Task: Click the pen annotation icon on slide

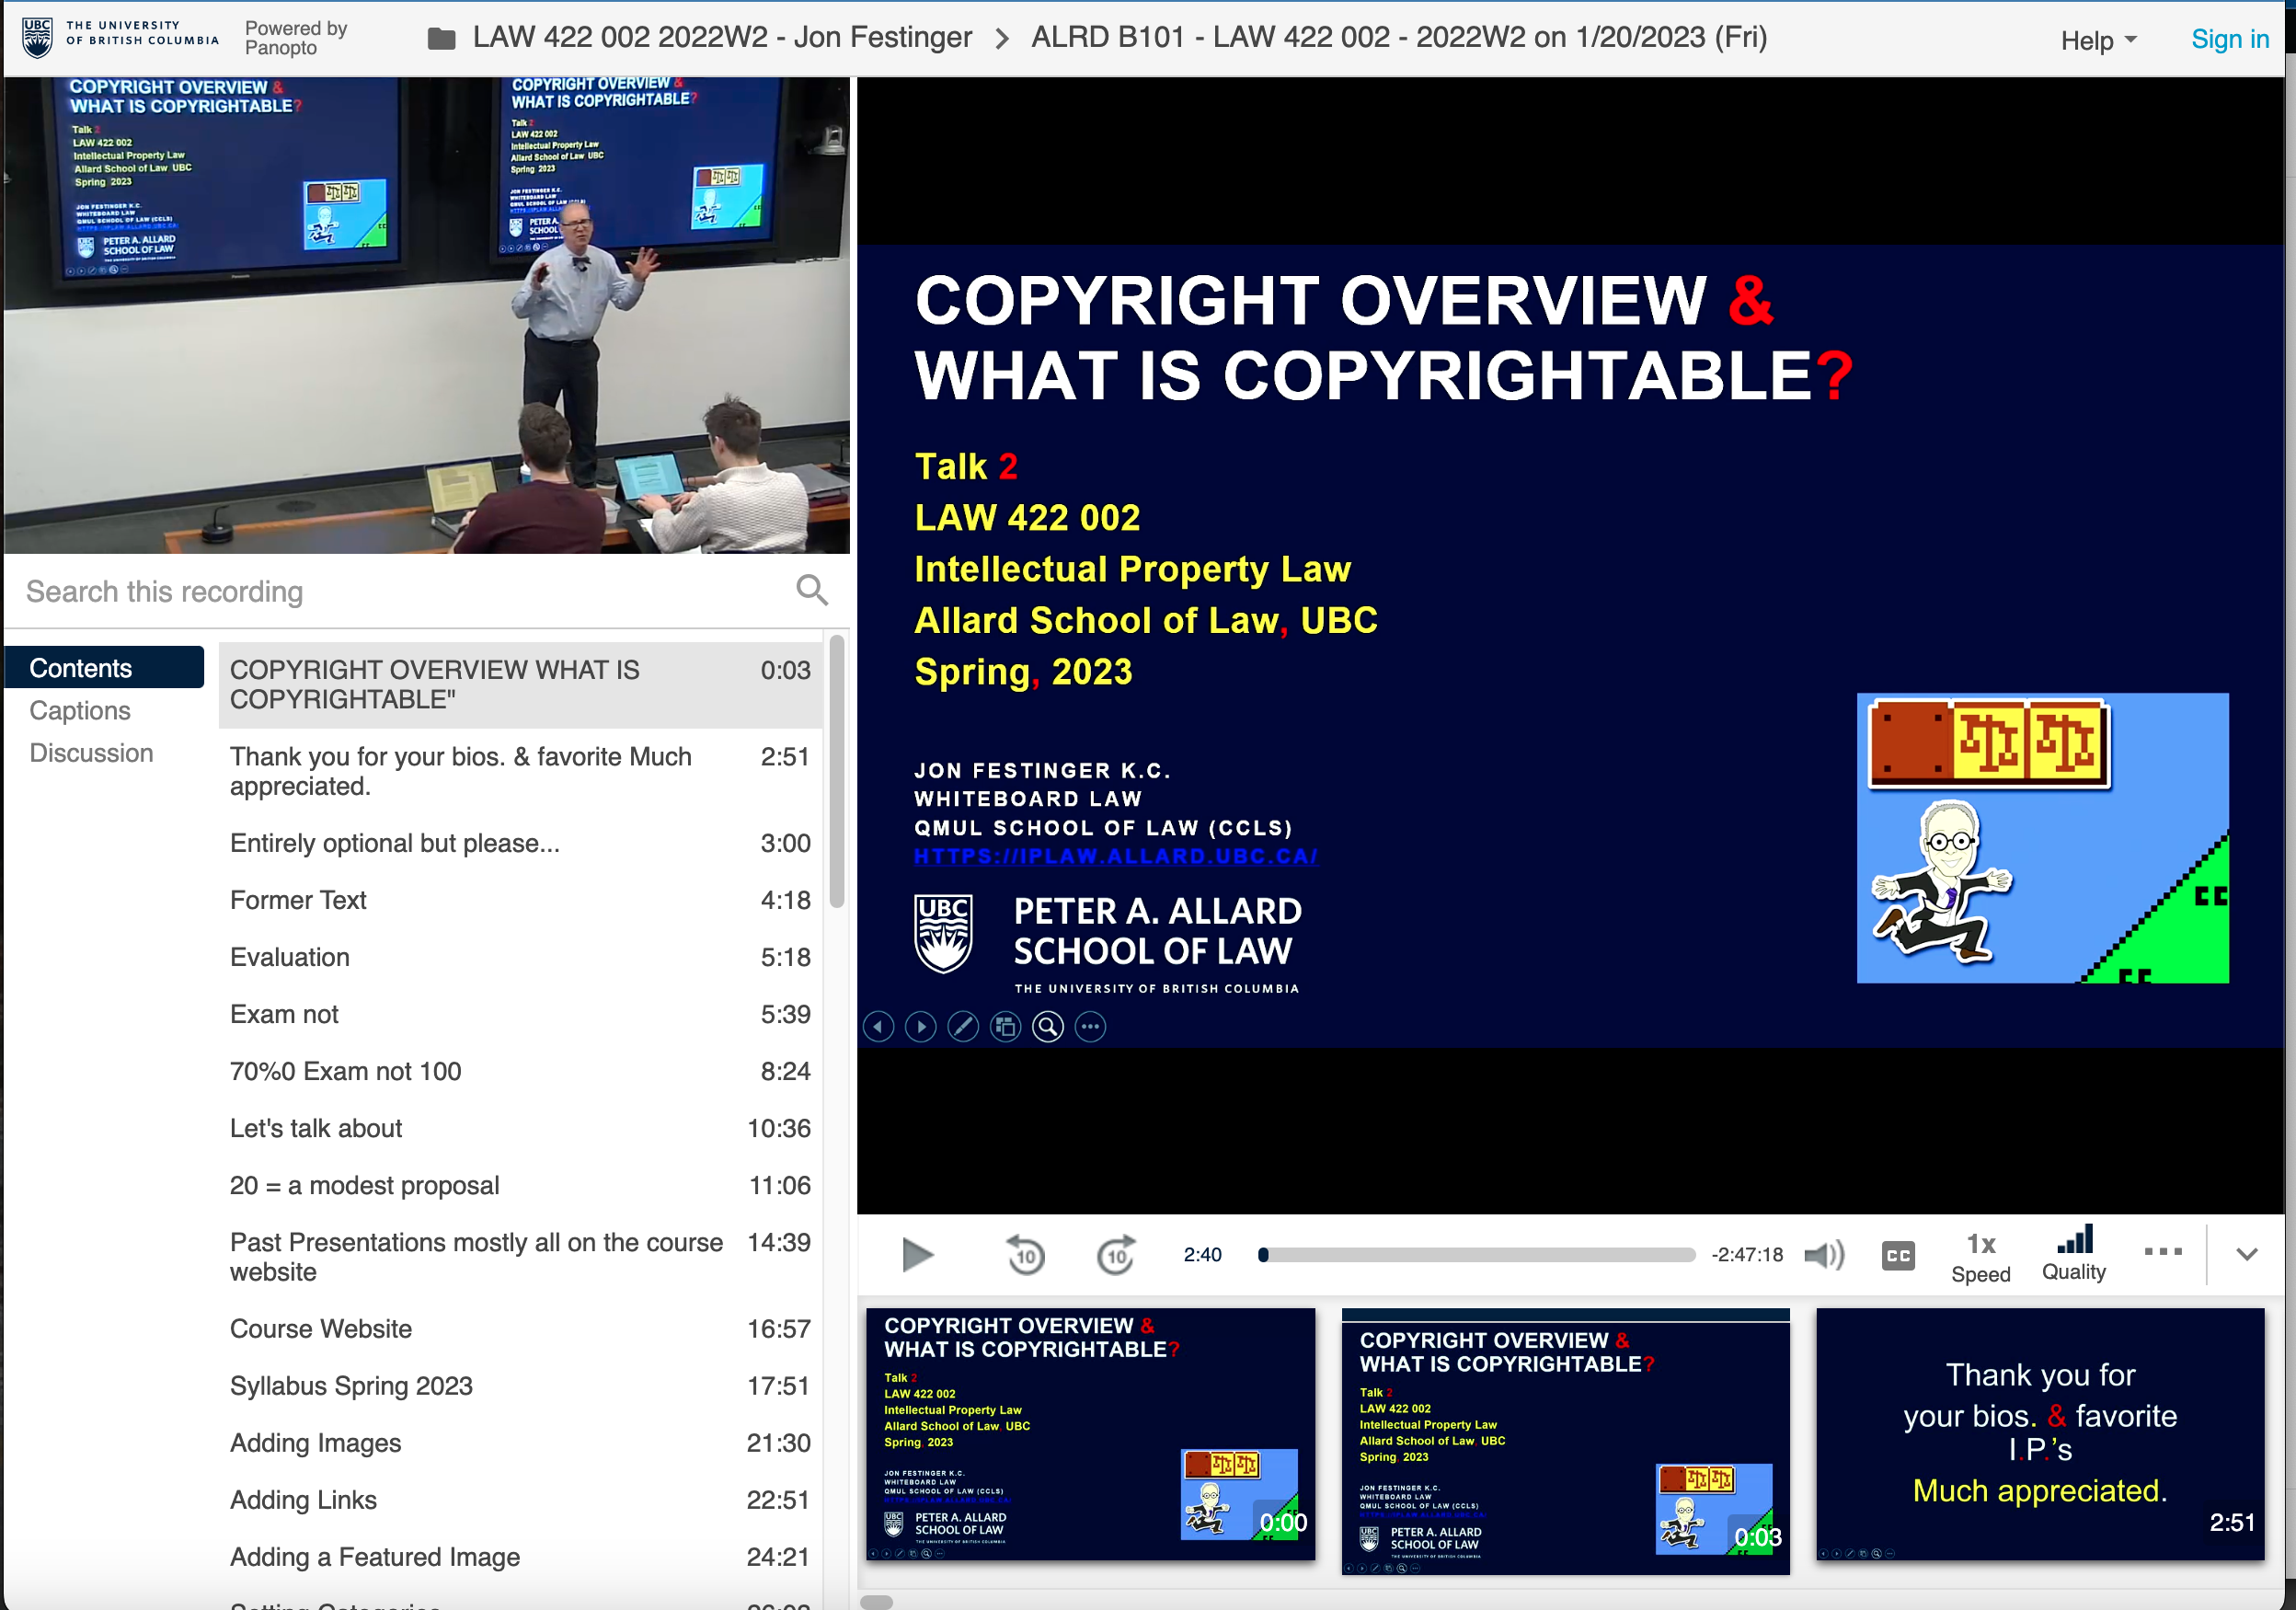Action: click(963, 1026)
